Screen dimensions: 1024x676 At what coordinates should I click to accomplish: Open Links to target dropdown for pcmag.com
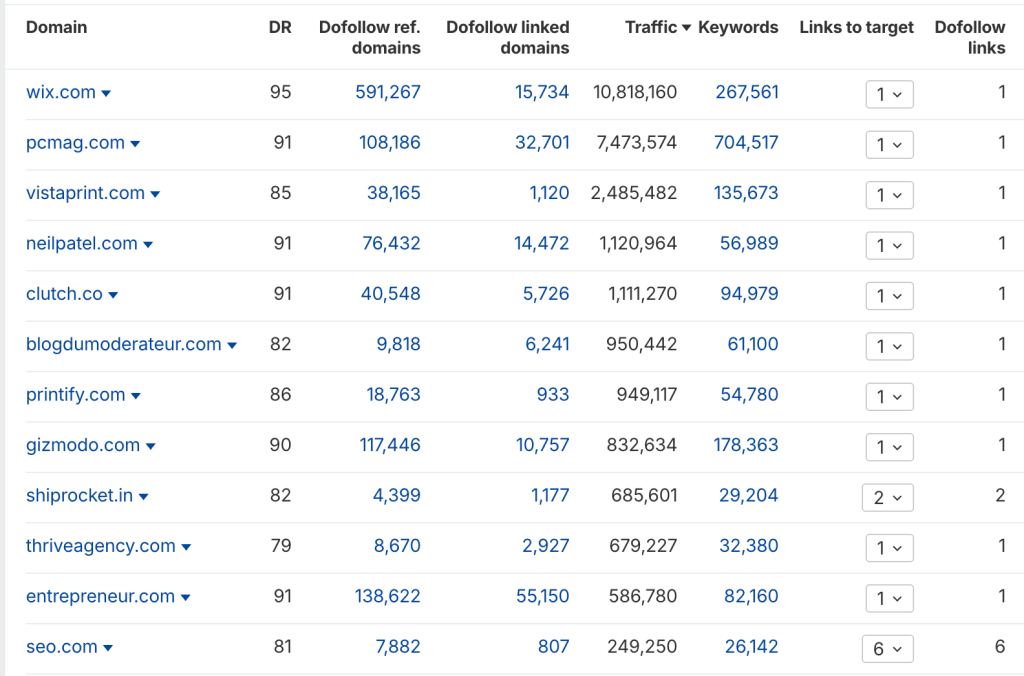click(889, 144)
